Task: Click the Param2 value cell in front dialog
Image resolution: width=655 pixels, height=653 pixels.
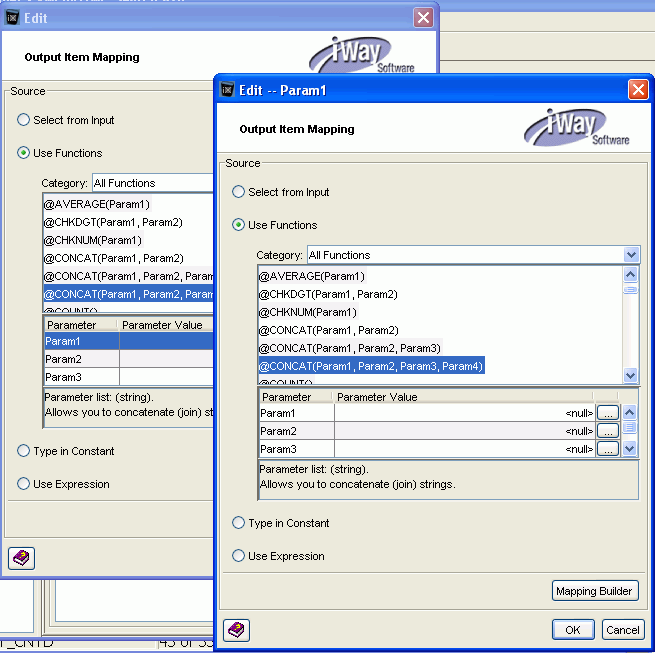Action: pos(464,431)
